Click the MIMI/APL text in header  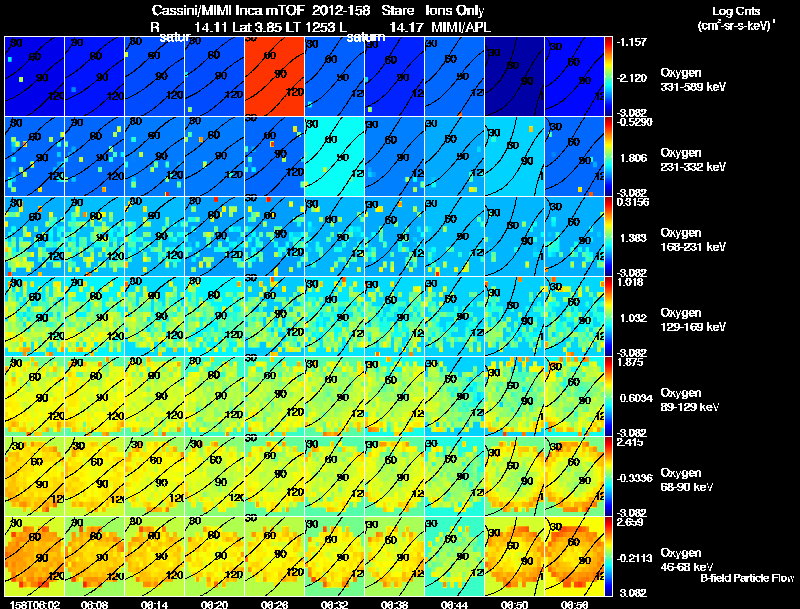click(461, 27)
